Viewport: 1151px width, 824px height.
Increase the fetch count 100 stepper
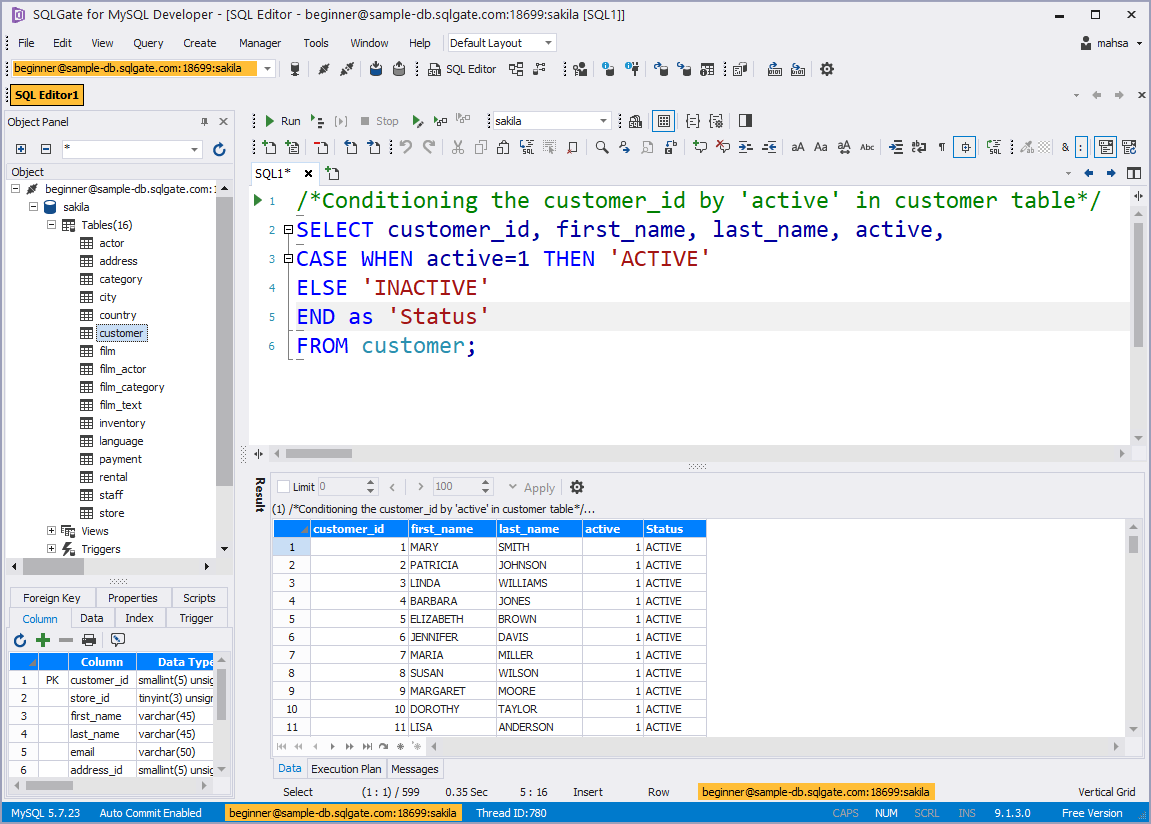[485, 482]
